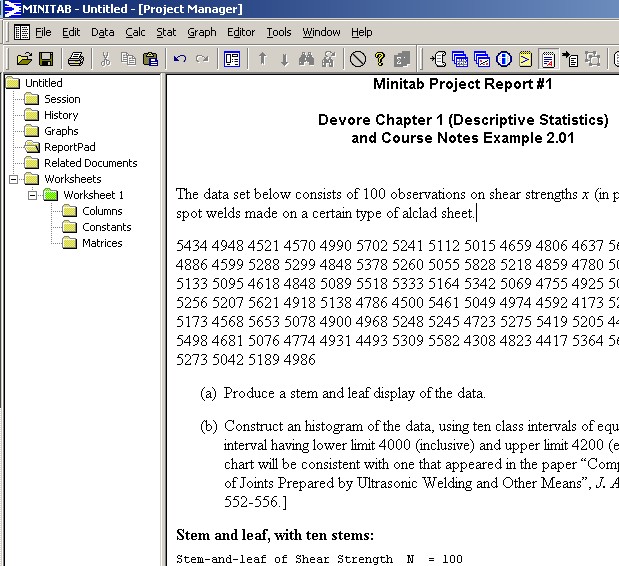Click the 'Devore Chapter 1 (Descriptive Statistics)' line

463,120
